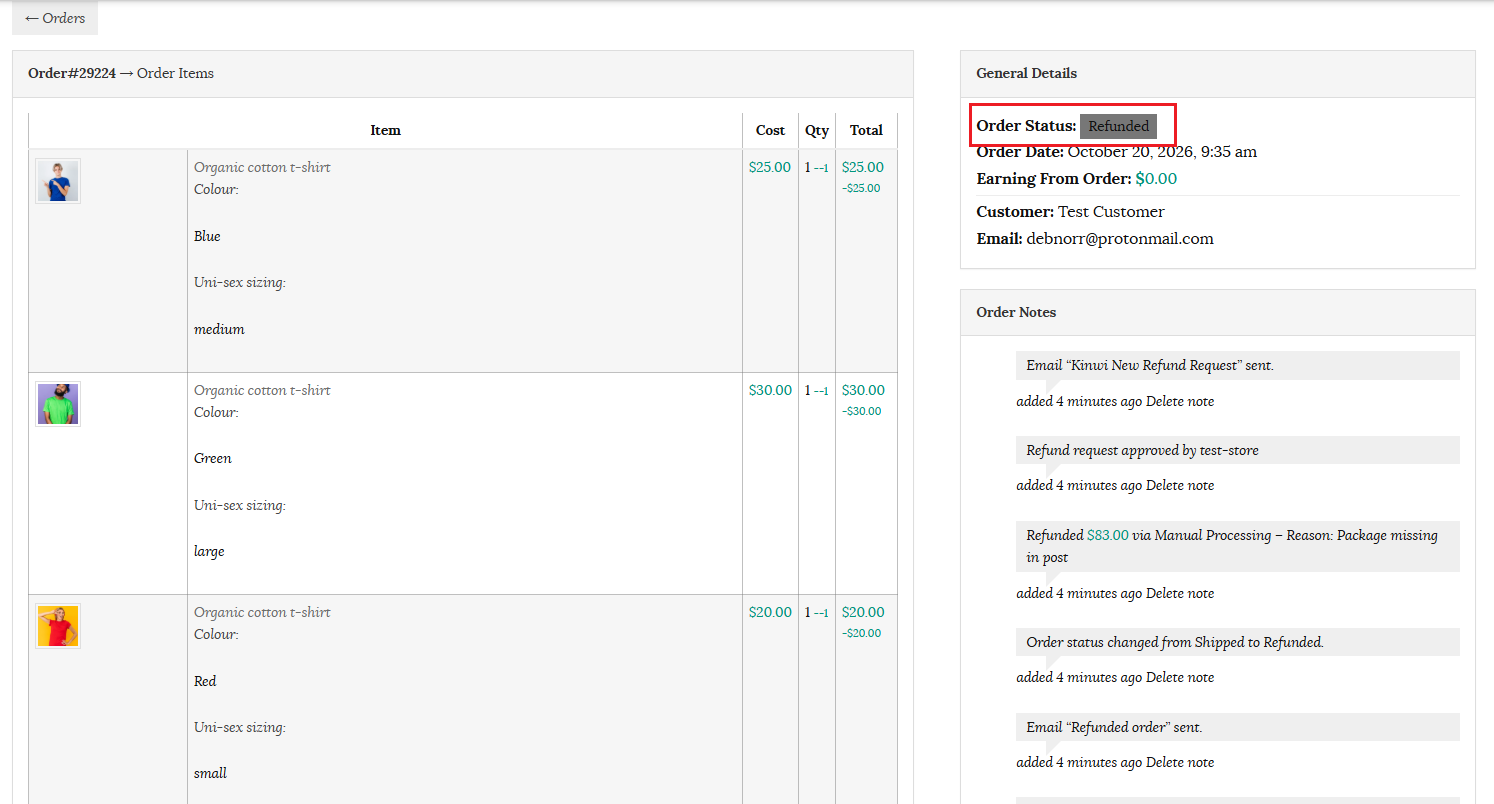
Task: Click the 'Email “Refunded order” sent.' note text
Action: (1114, 727)
